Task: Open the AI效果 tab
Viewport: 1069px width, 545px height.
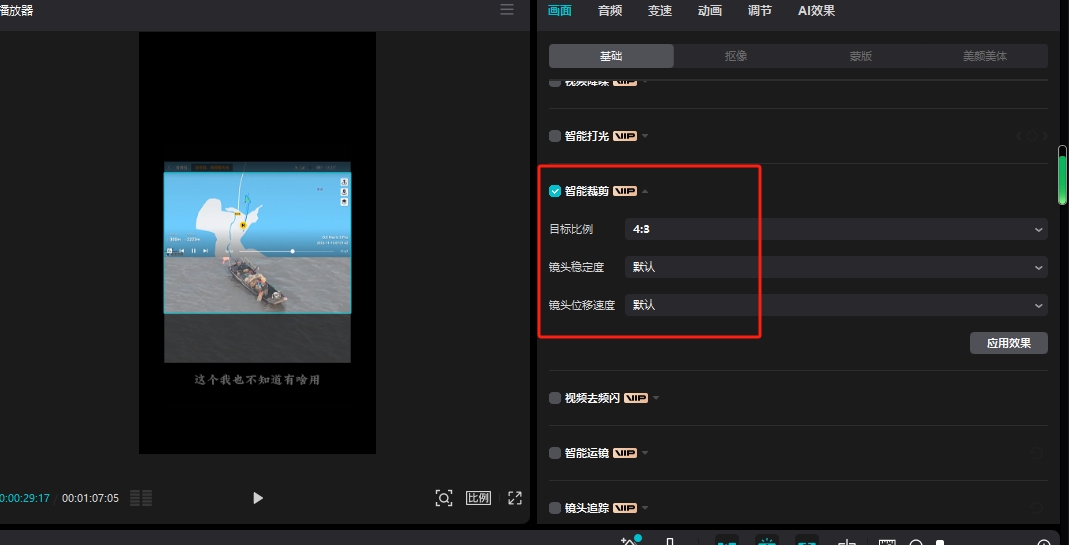Action: [816, 11]
